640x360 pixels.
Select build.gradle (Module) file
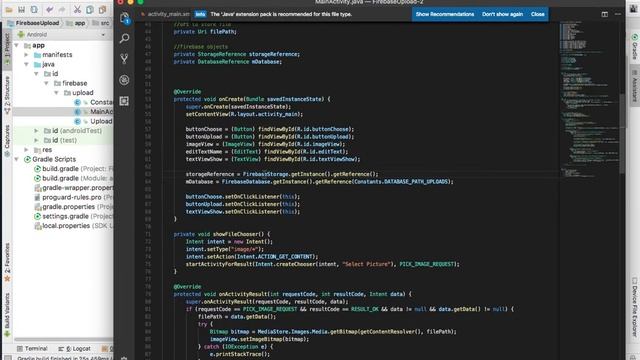coord(73,178)
